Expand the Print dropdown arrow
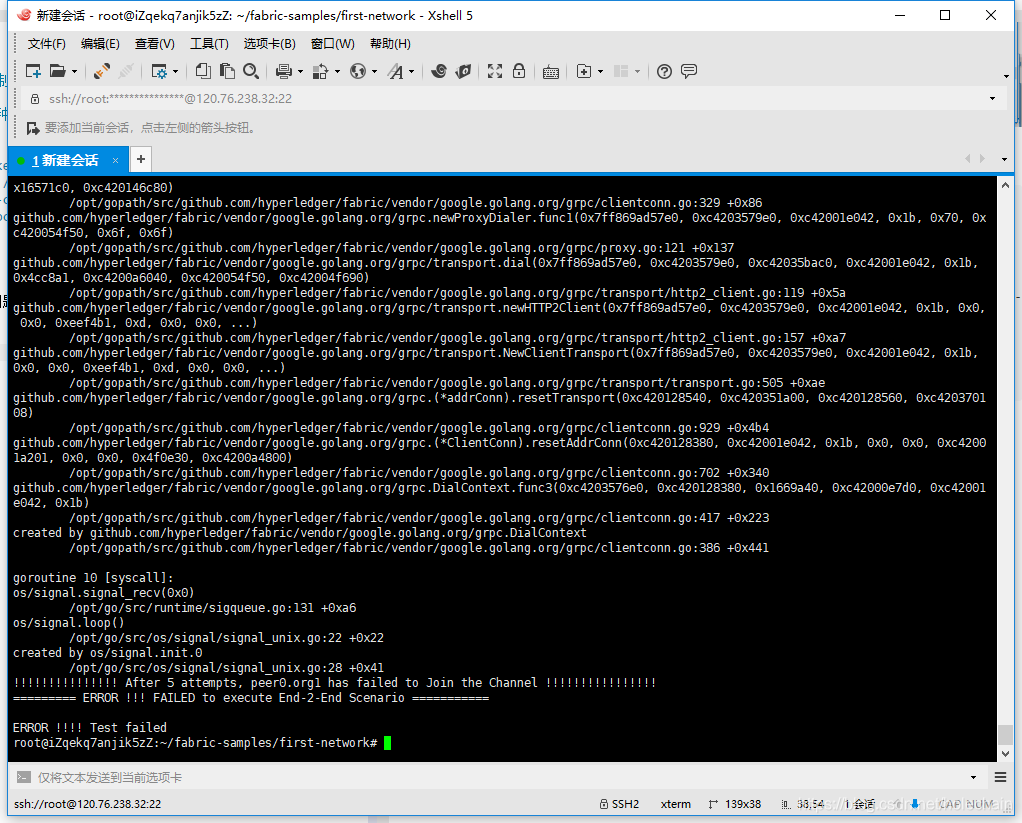This screenshot has height=823, width=1022. [300, 71]
